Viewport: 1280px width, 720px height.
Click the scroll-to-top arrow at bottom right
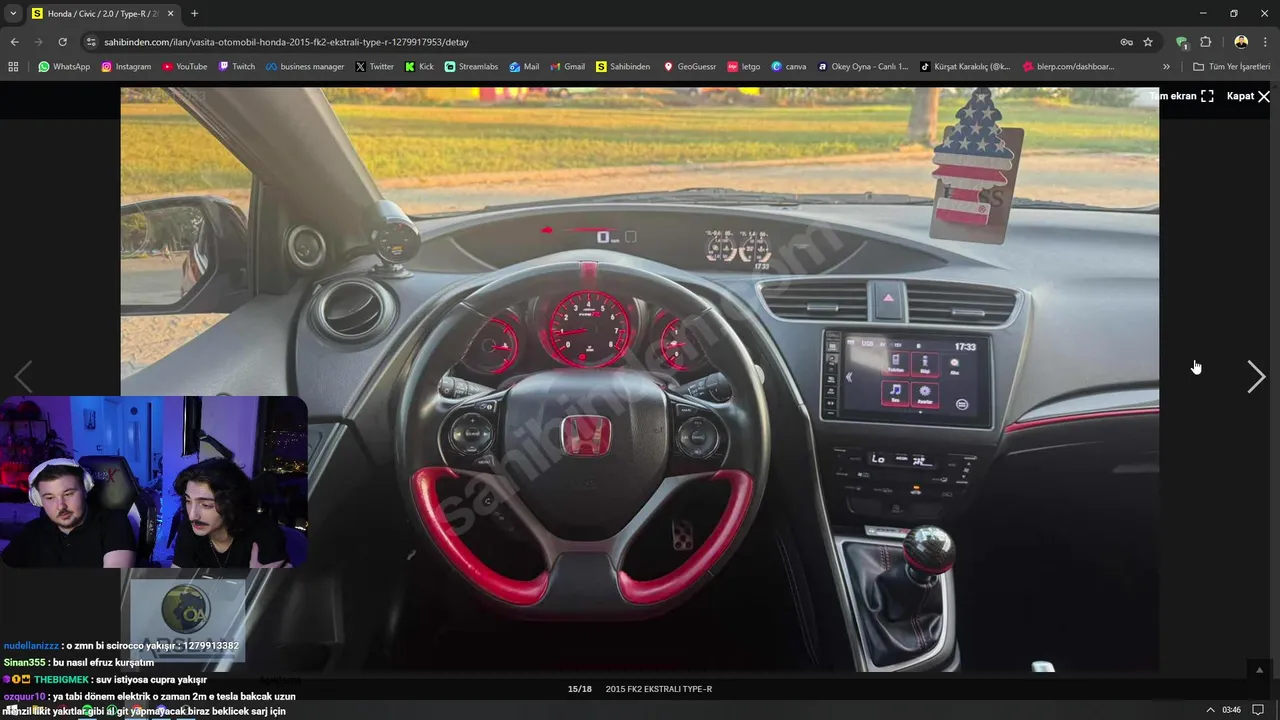click(x=1259, y=670)
